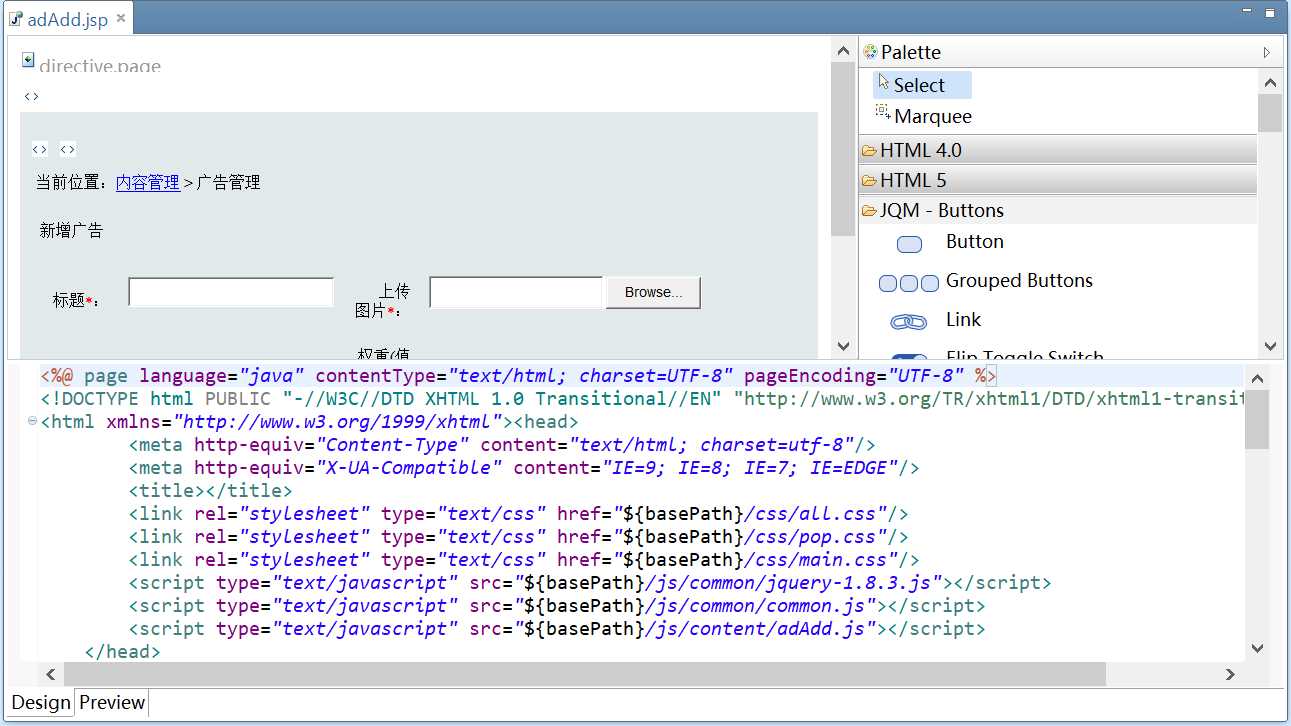The image size is (1291, 726).
Task: Select the adAdd.jsp editor tab
Action: [66, 19]
